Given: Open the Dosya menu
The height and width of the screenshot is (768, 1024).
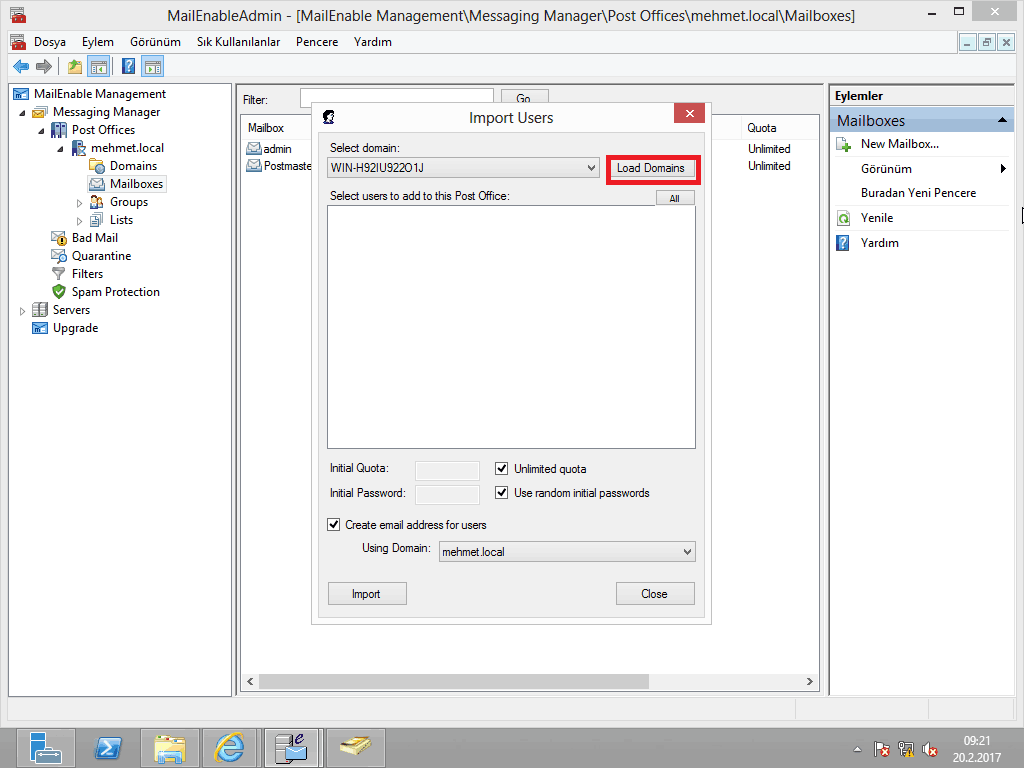Looking at the screenshot, I should (x=50, y=42).
